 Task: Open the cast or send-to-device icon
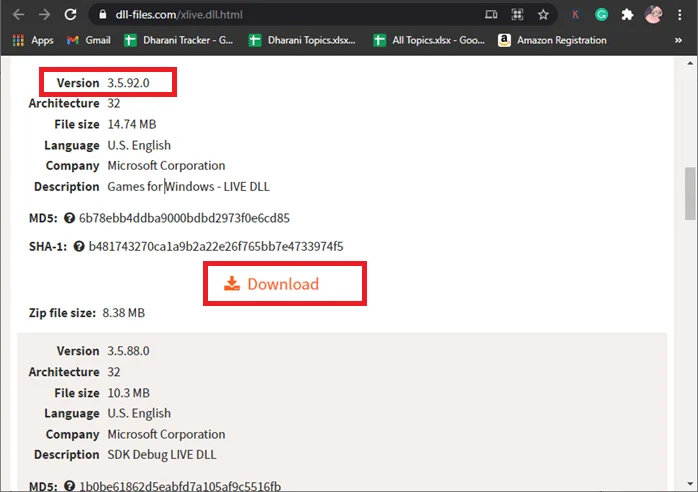(x=491, y=15)
